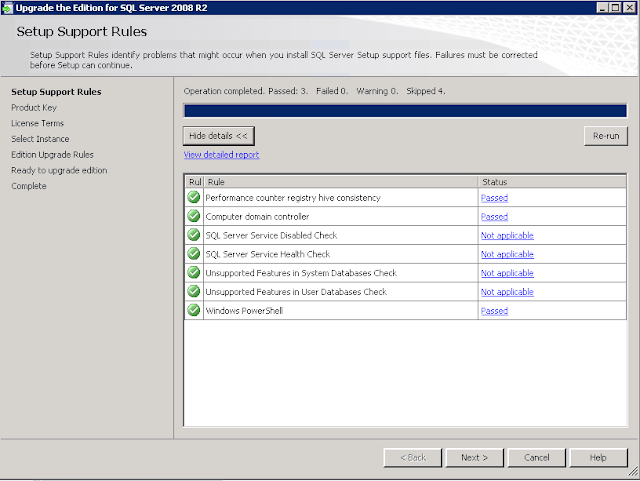640x481 pixels.
Task: Sort by the Rule column header
Action: [341, 182]
